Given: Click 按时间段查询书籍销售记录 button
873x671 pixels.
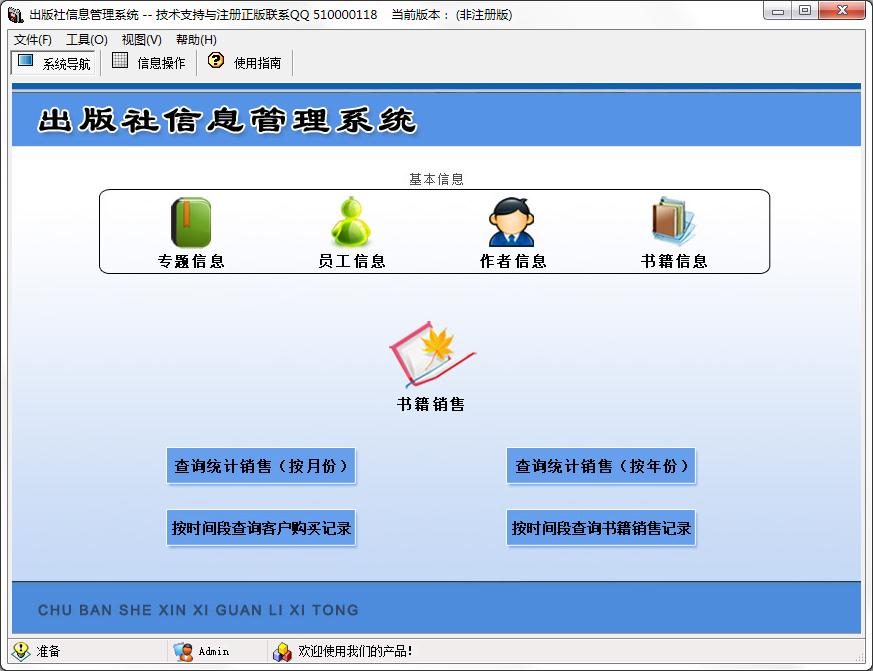Looking at the screenshot, I should [x=601, y=528].
